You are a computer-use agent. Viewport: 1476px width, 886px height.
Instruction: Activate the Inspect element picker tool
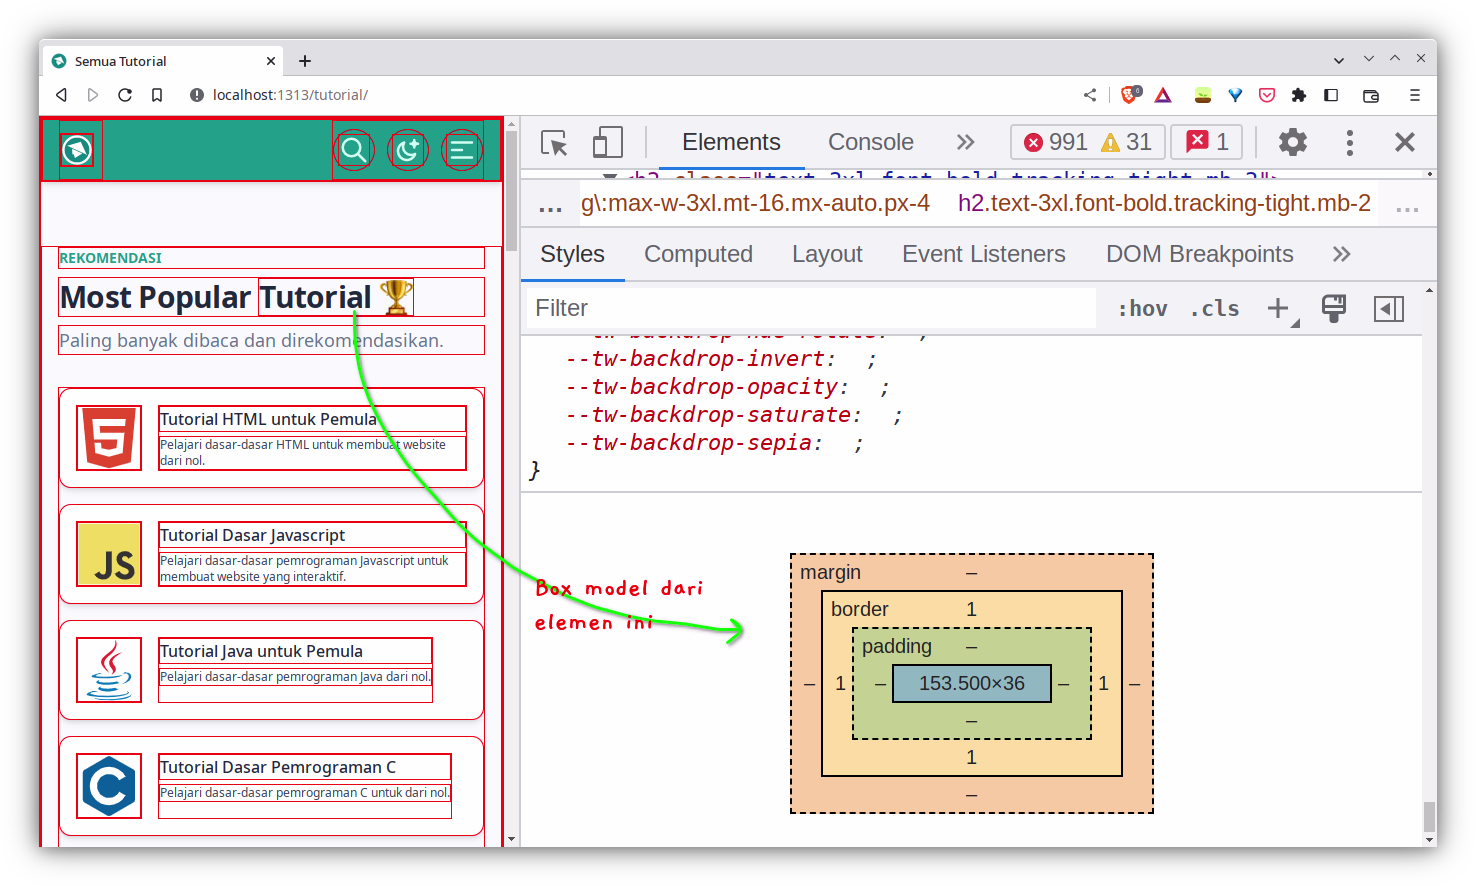[553, 142]
